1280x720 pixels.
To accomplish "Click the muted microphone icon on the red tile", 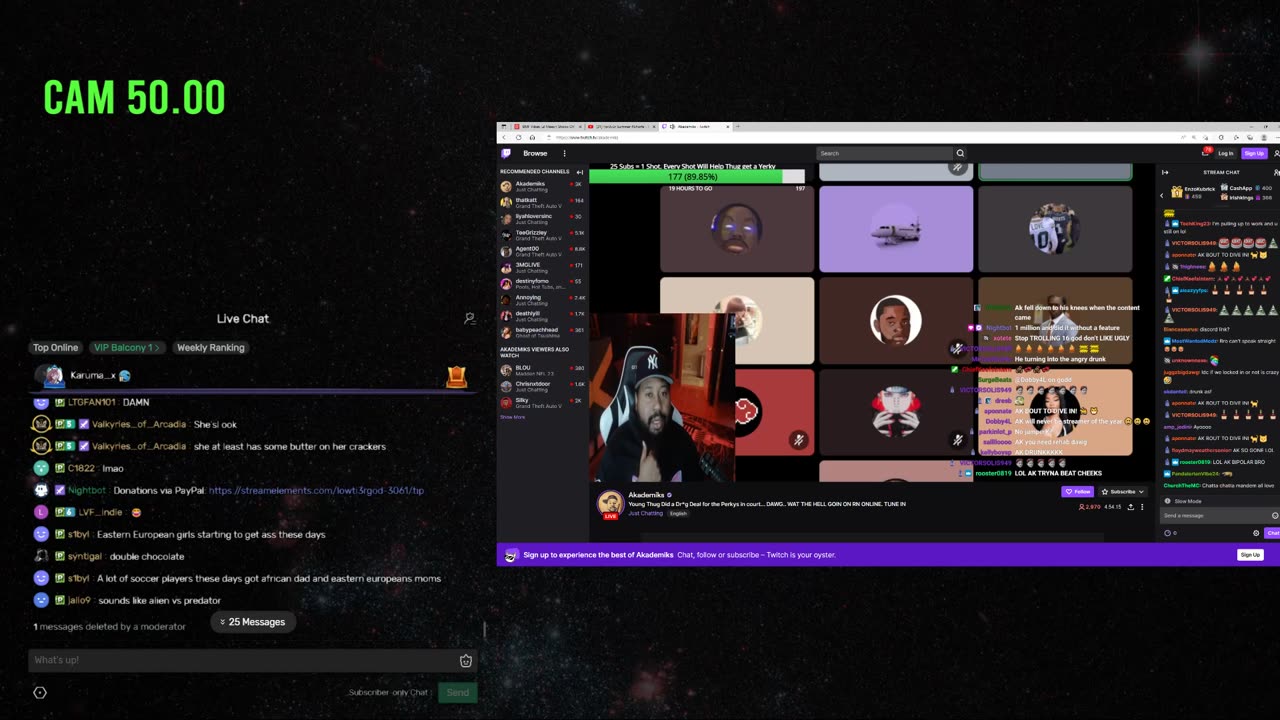I will [x=798, y=439].
